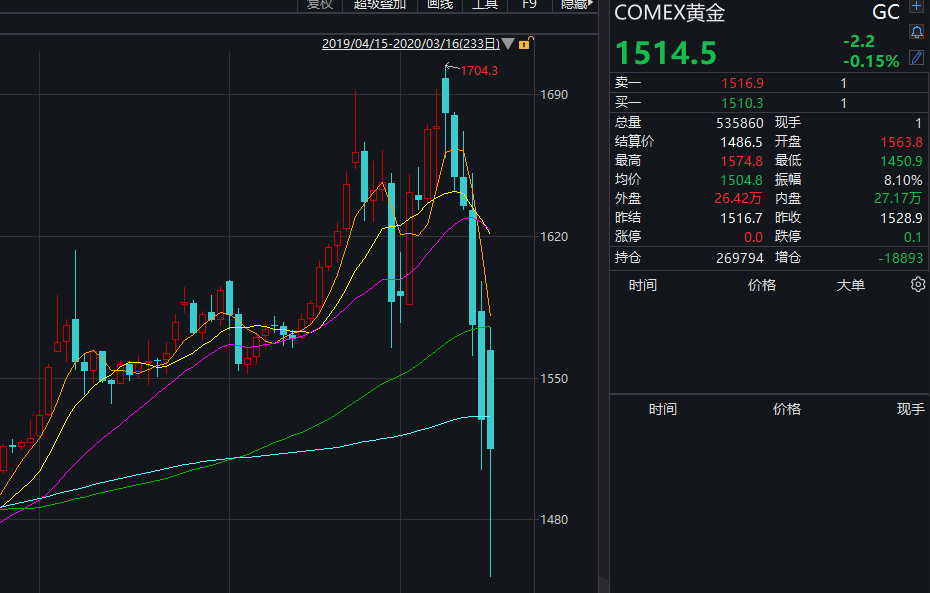Click the 2019/04/15-2020/03/16 date range link

[411, 44]
